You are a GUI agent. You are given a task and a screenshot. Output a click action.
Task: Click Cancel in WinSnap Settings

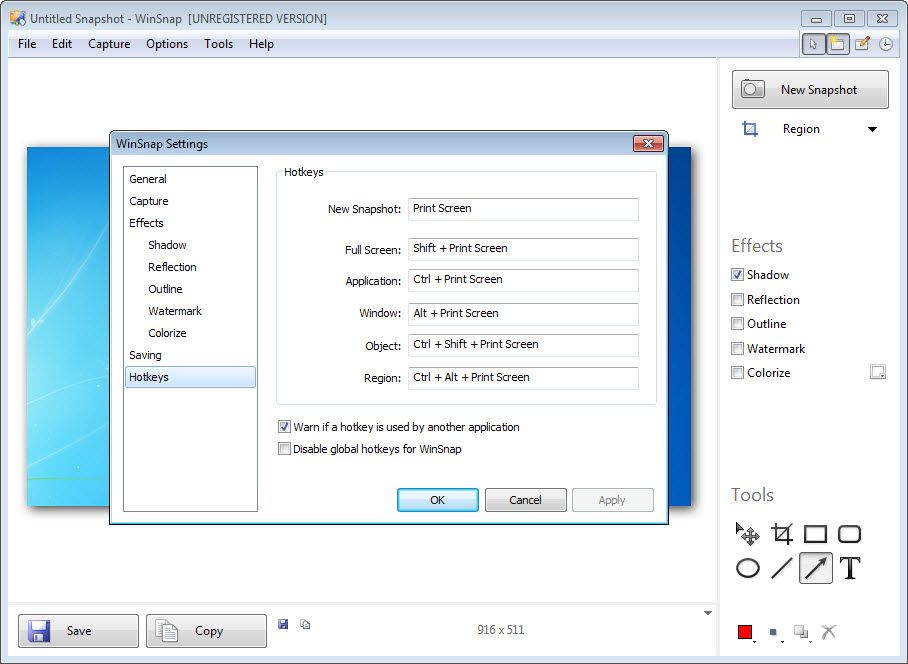(525, 500)
